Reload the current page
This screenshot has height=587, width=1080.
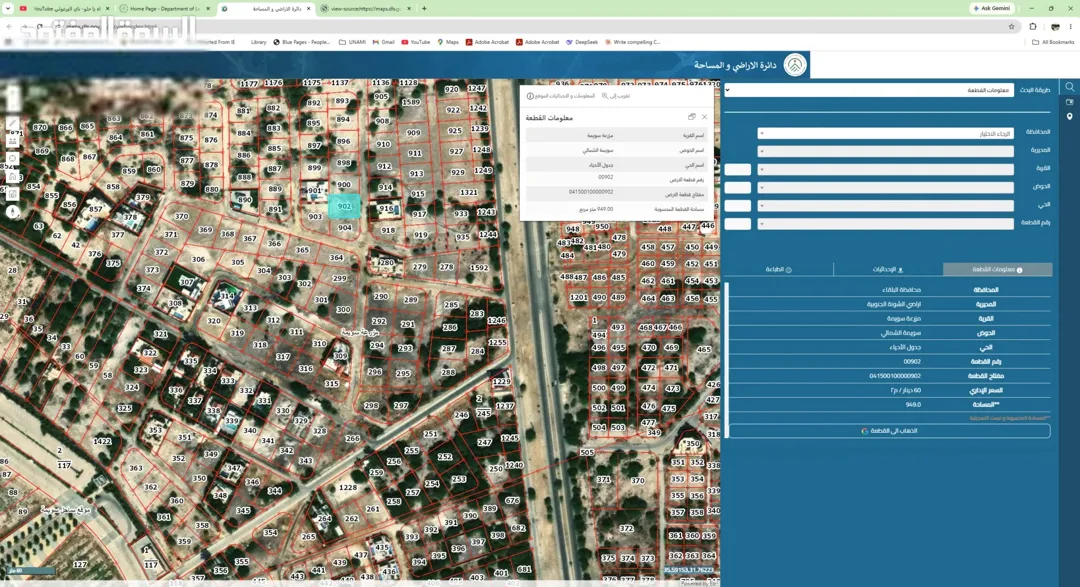coord(40,27)
